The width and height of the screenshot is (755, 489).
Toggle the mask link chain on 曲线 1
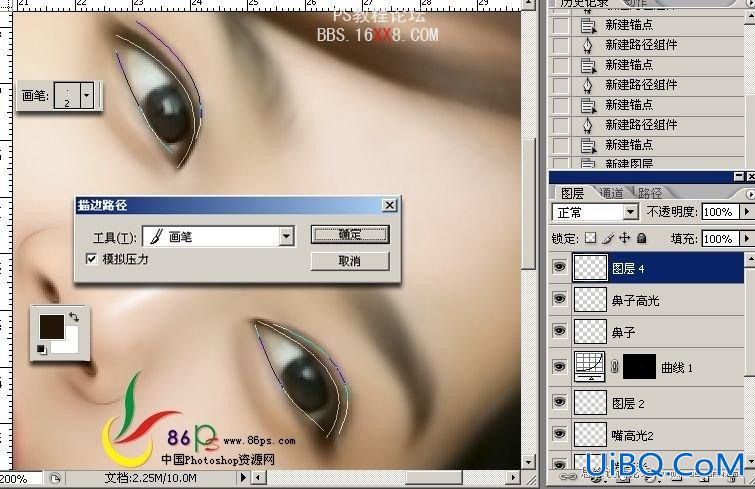(614, 367)
